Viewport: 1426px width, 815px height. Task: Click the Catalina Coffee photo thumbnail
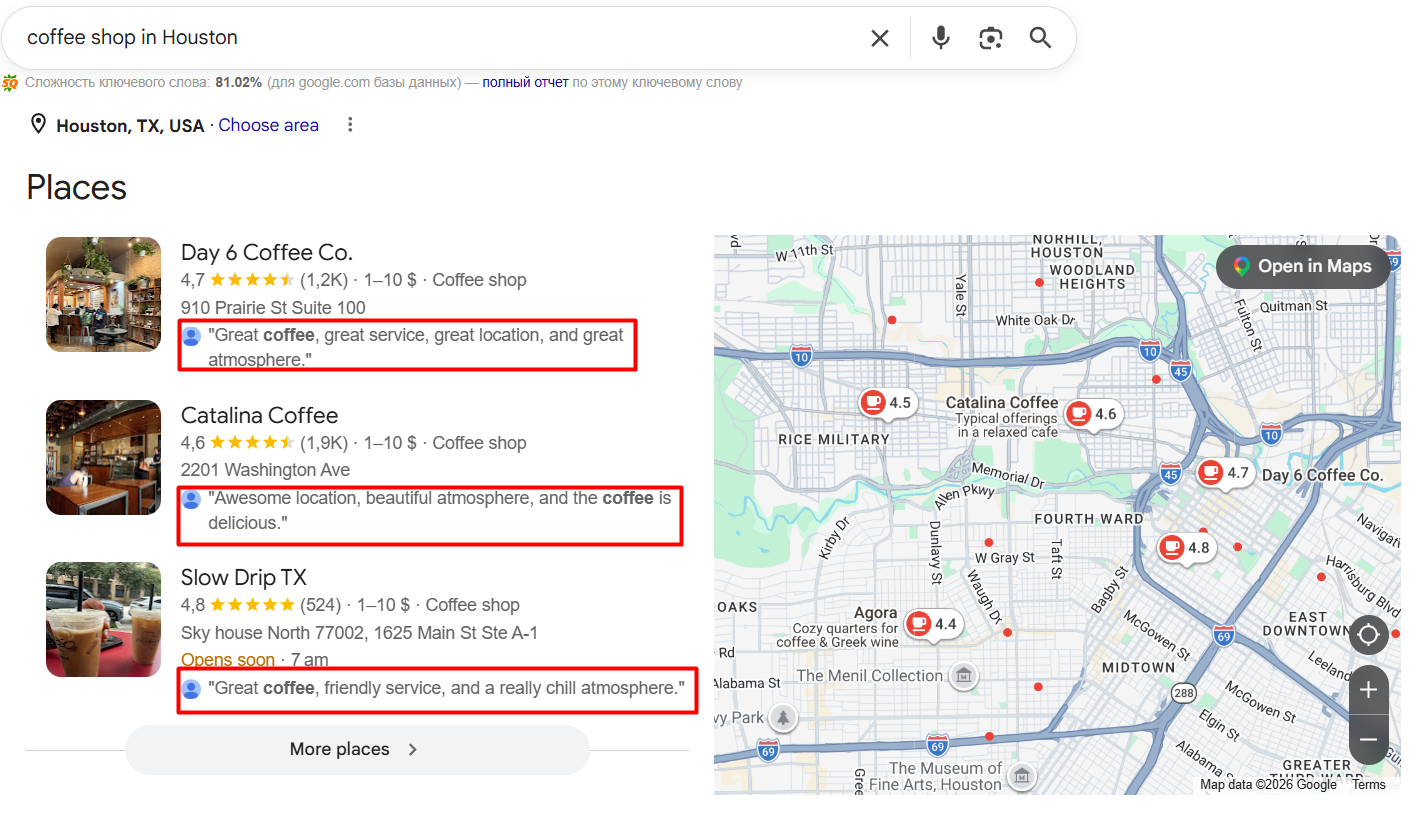103,457
